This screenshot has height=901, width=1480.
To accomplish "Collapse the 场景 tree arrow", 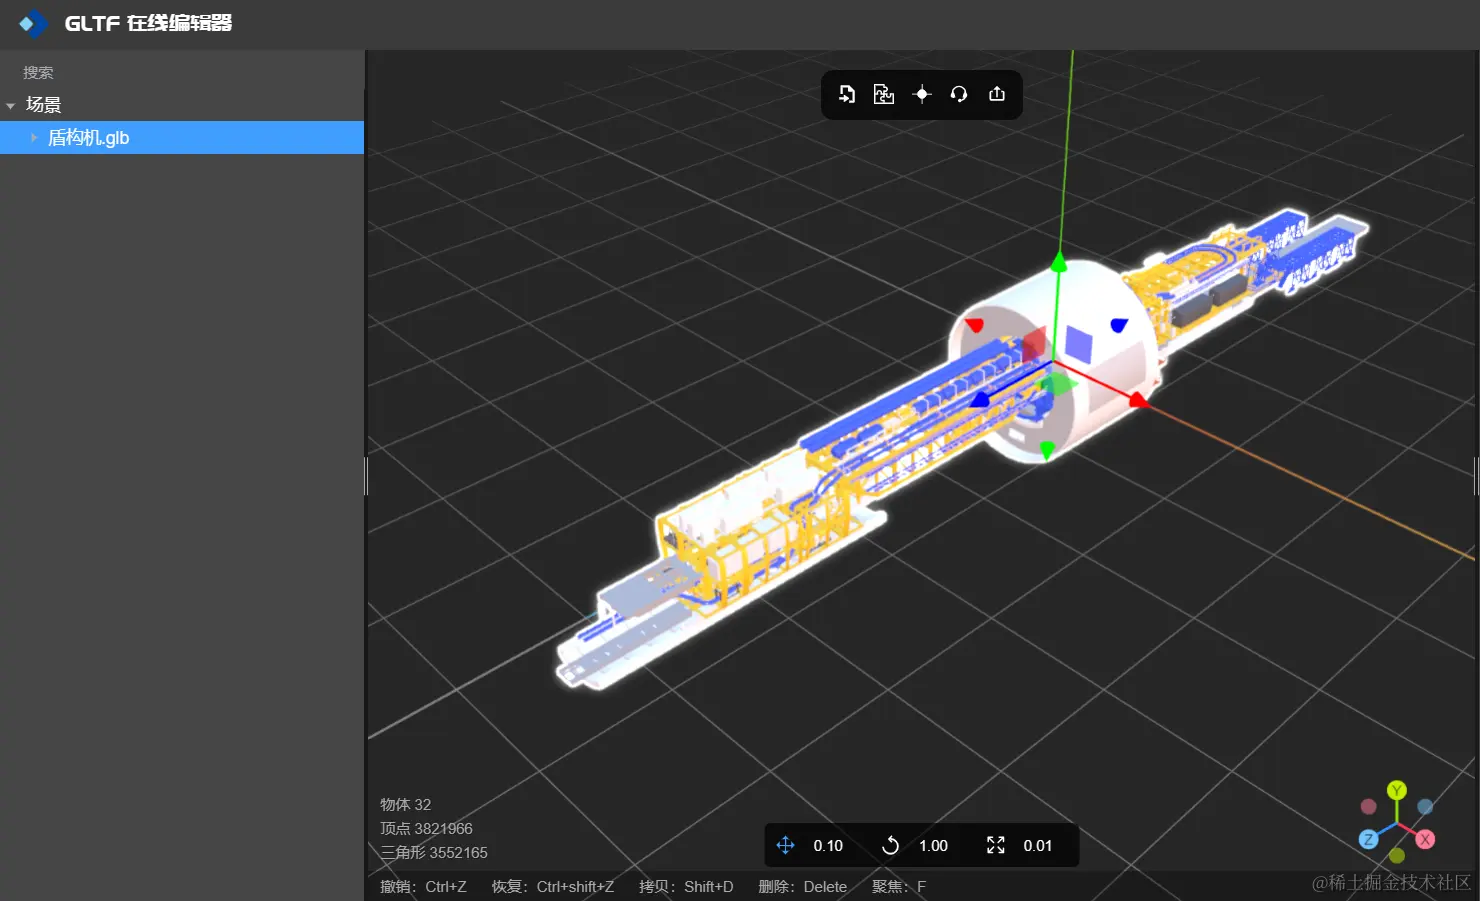I will pyautogui.click(x=11, y=105).
